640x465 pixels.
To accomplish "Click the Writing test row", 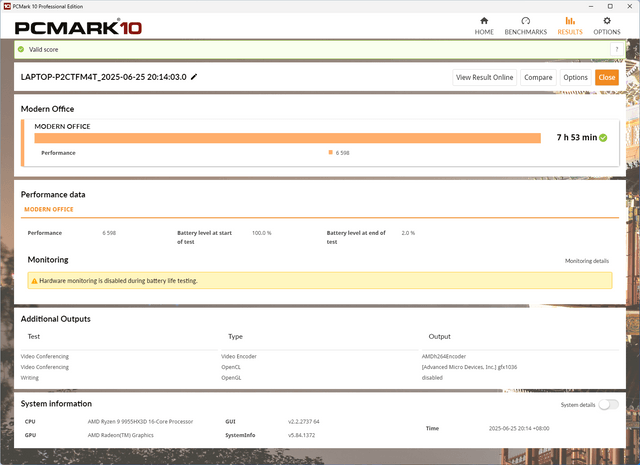I will click(x=29, y=378).
